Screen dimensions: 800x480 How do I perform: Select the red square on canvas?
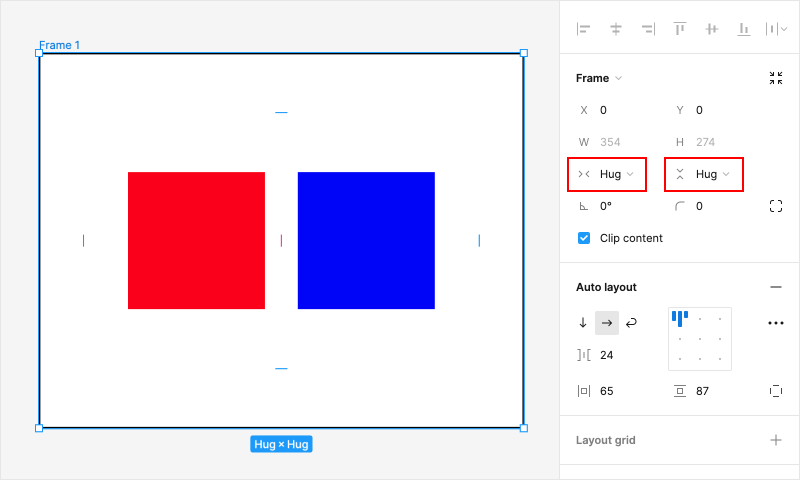tap(196, 240)
